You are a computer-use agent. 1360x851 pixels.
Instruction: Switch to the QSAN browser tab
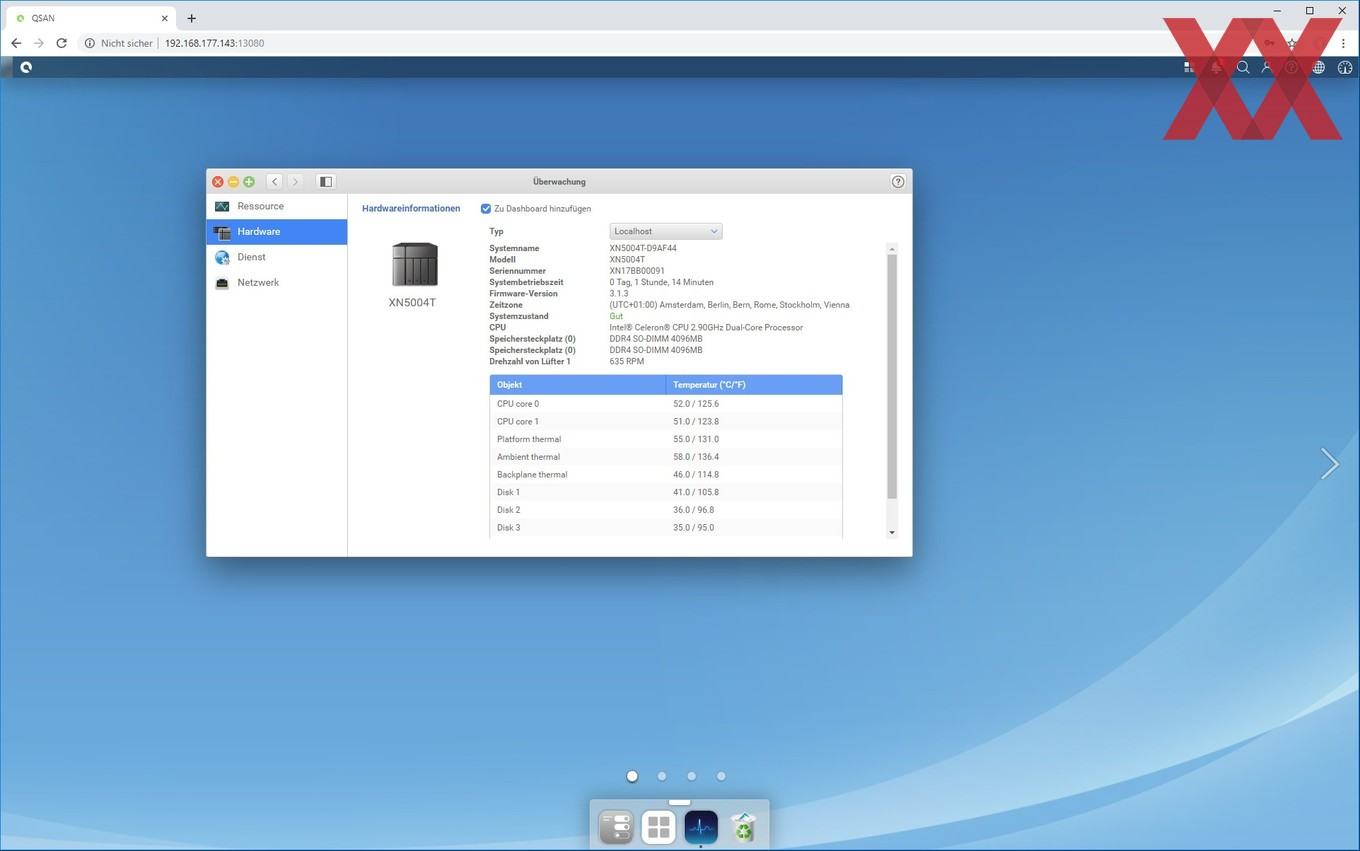click(90, 18)
